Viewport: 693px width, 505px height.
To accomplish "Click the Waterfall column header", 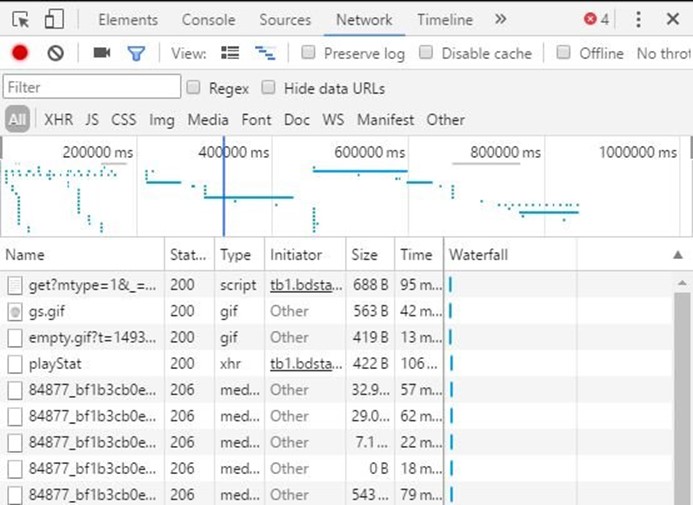I will coord(478,255).
